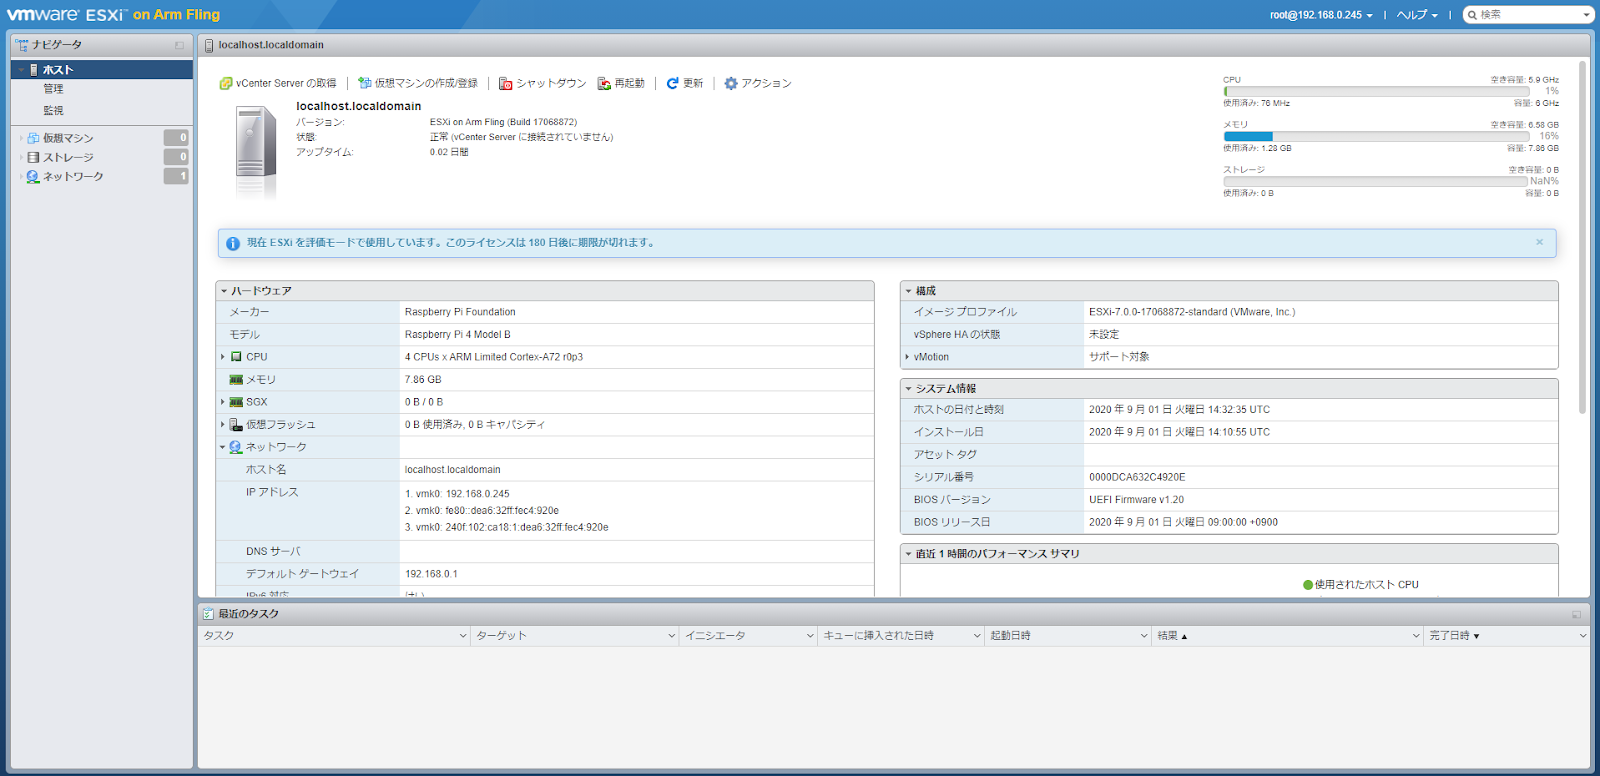This screenshot has width=1600, height=776.
Task: Click the SGX icon in hardware list
Action: pos(236,402)
